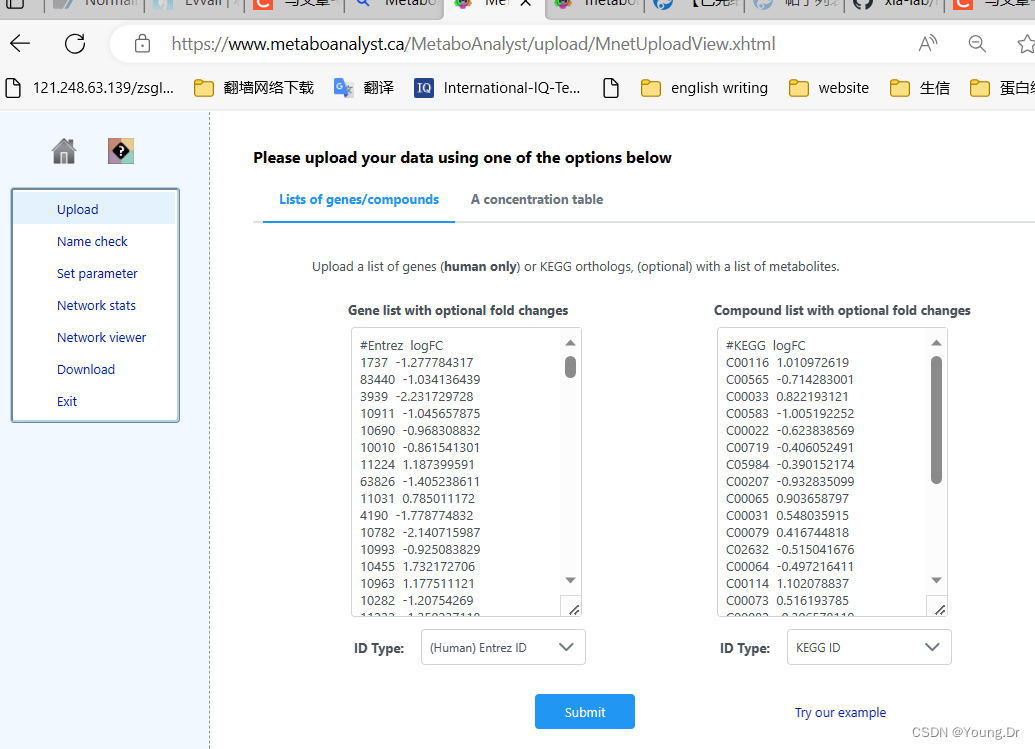Open the zoom magnifier icon

pyautogui.click(x=975, y=43)
